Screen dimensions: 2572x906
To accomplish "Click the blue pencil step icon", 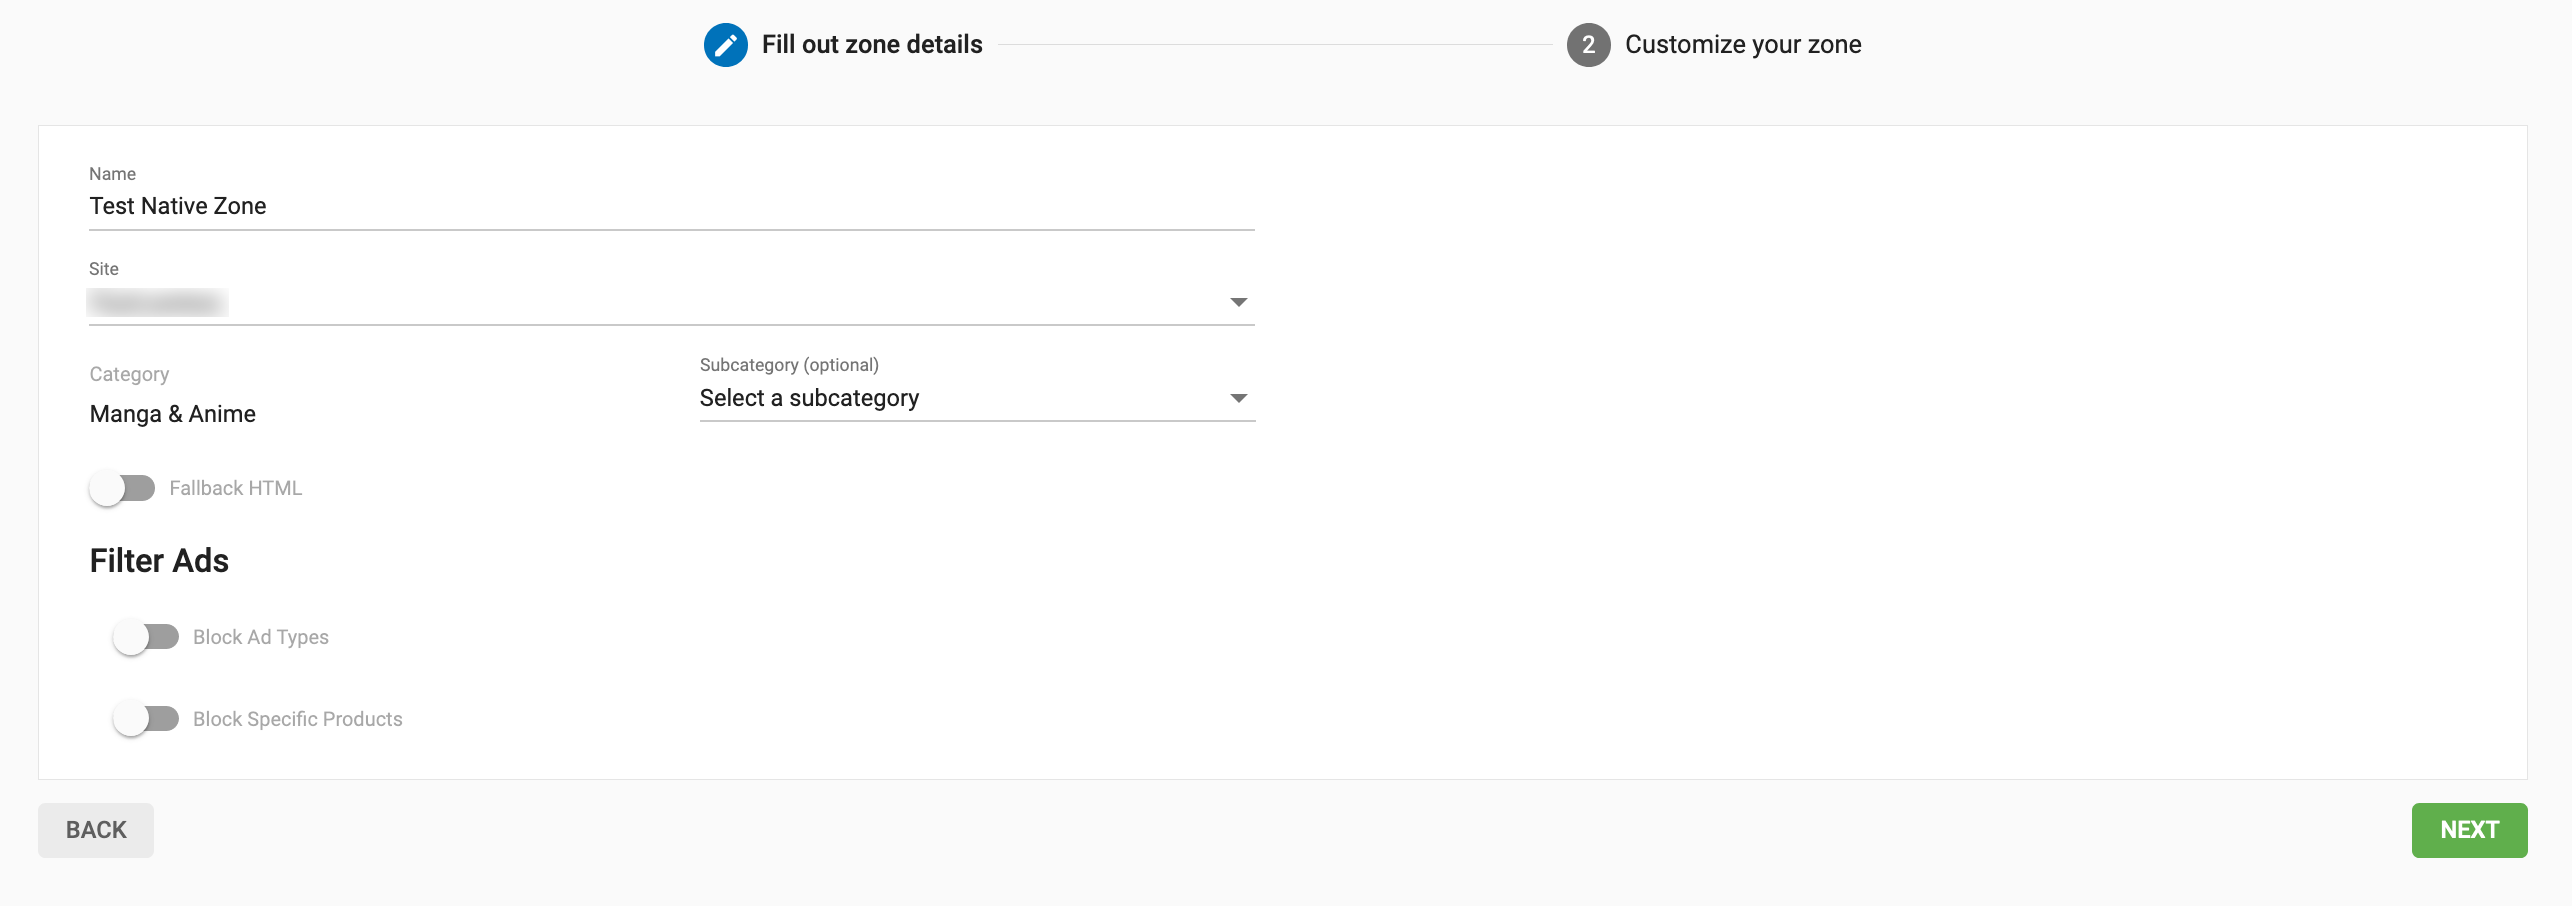I will click(x=725, y=45).
